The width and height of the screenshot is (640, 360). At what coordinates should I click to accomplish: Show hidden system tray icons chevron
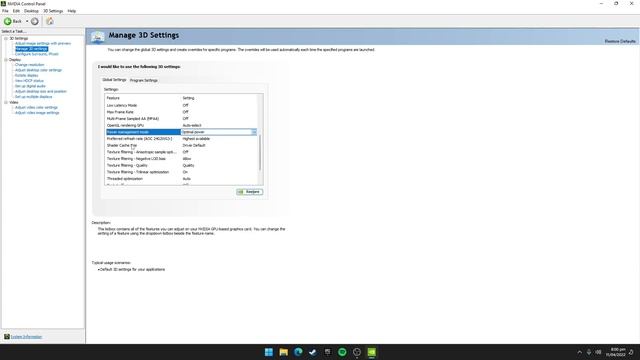[x=580, y=352]
